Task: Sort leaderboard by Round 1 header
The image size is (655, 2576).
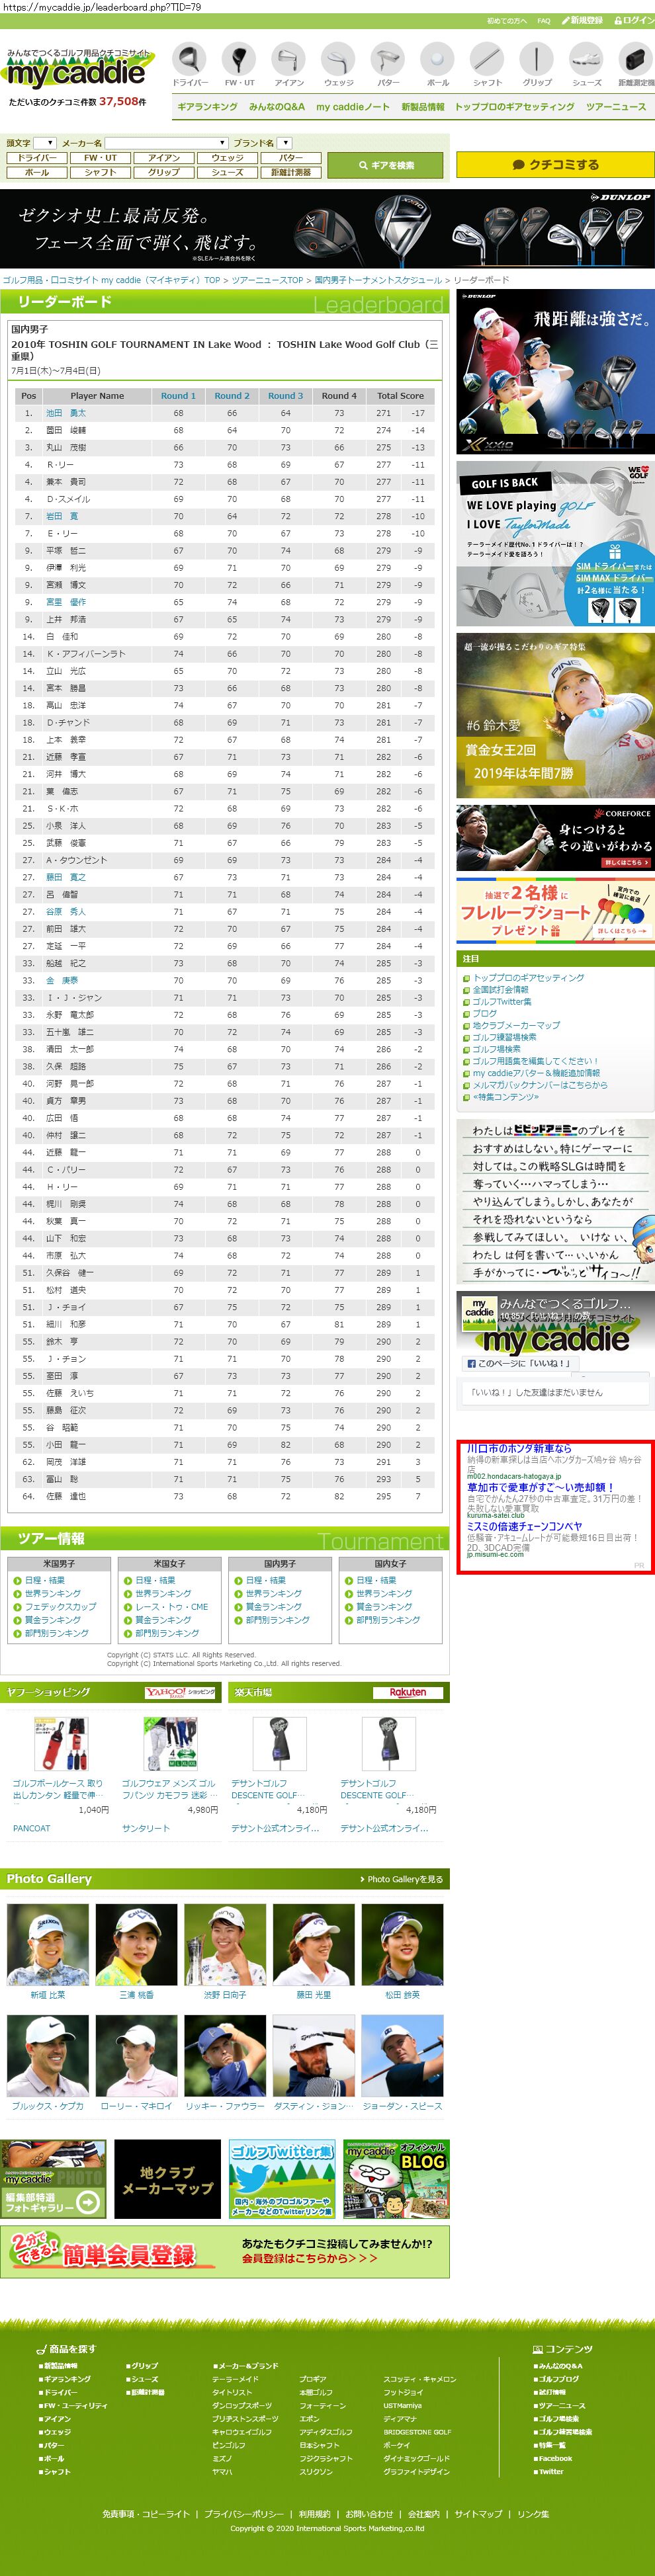Action: (178, 396)
